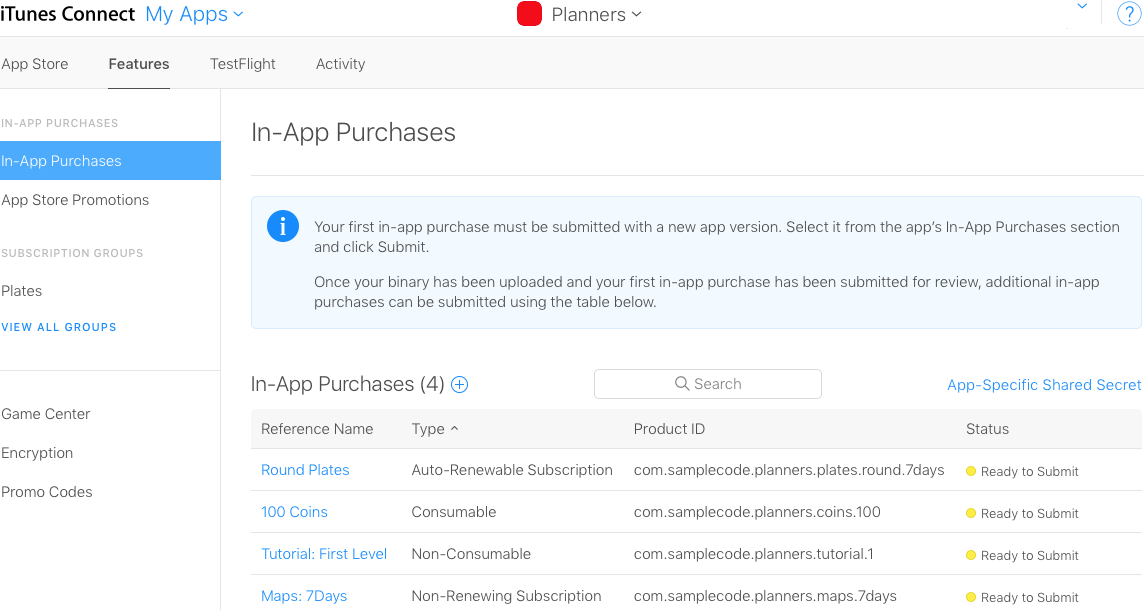This screenshot has height=610, width=1144.
Task: Click yellow status dot for Round Plates
Action: 970,471
